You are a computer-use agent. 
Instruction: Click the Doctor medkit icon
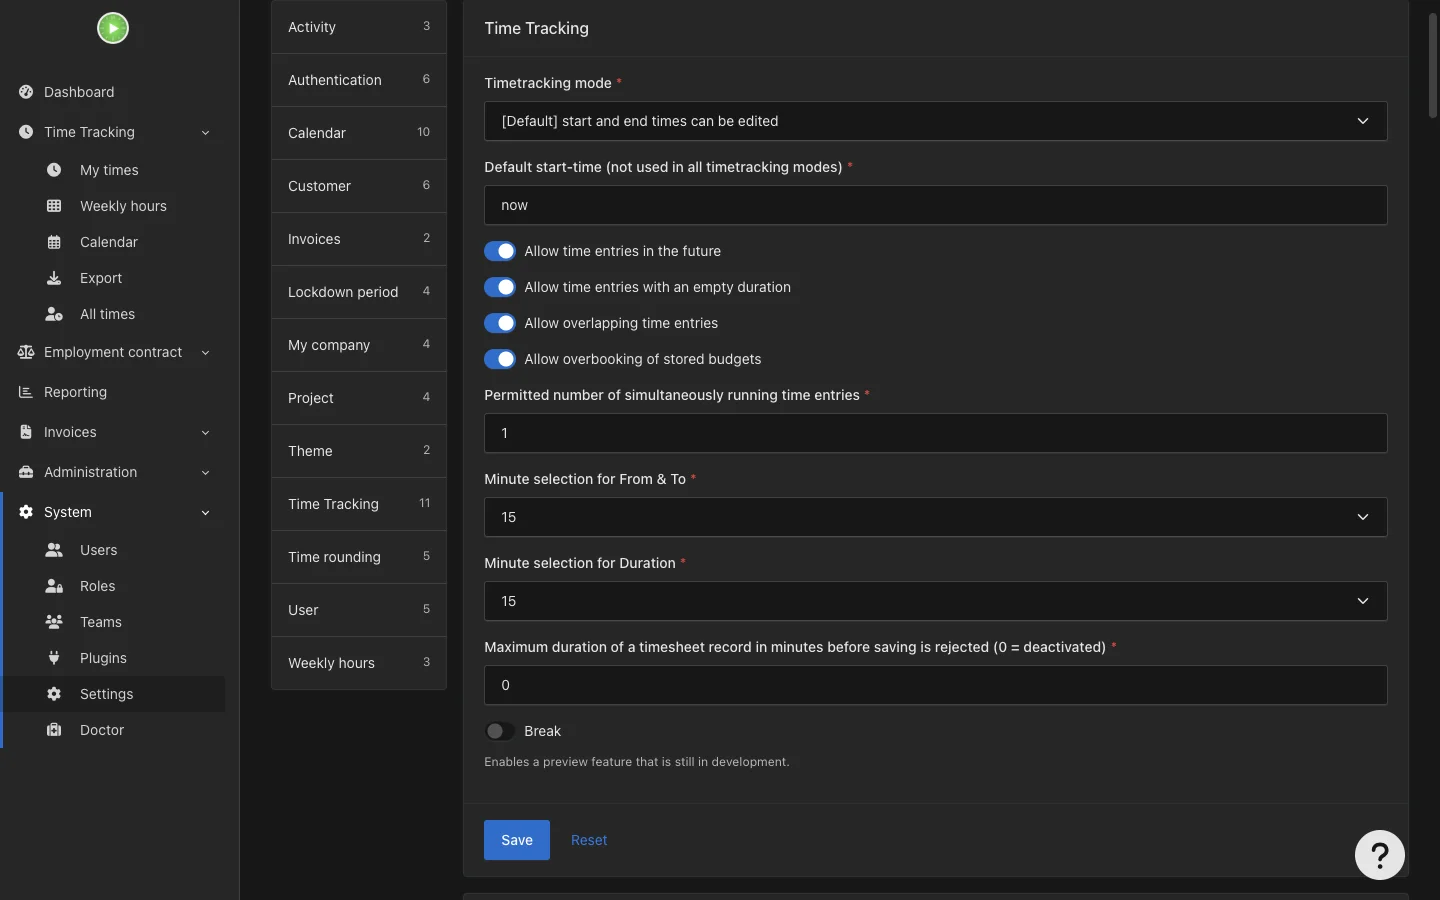coord(54,730)
